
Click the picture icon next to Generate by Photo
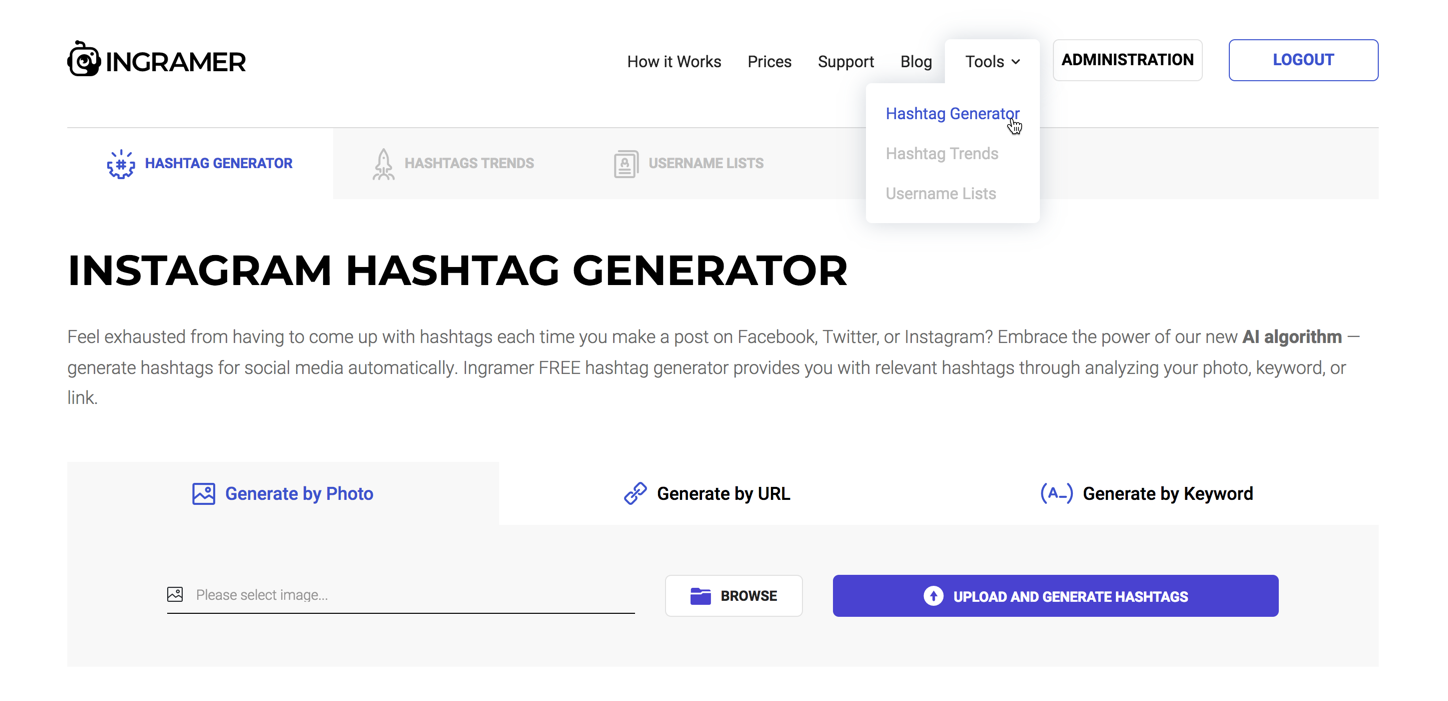coord(204,494)
